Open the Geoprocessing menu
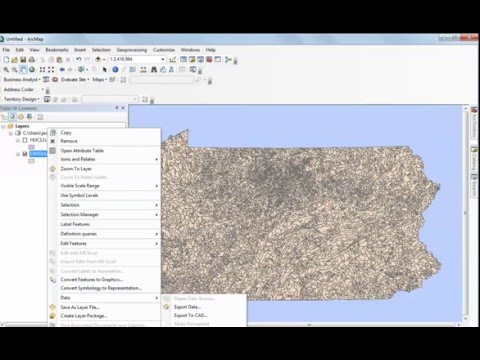This screenshot has width=480, height=360. tap(132, 50)
